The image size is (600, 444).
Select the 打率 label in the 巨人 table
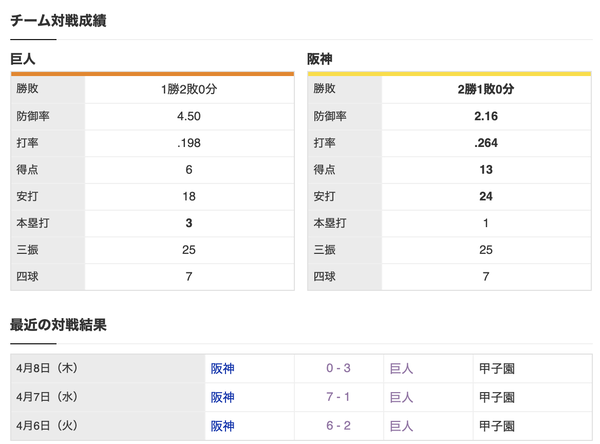coord(27,143)
